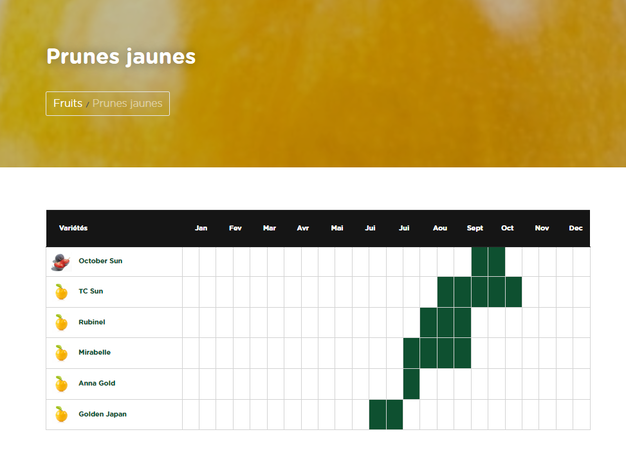Select the Rubinel variety label
The image size is (626, 450).
pyautogui.click(x=92, y=322)
